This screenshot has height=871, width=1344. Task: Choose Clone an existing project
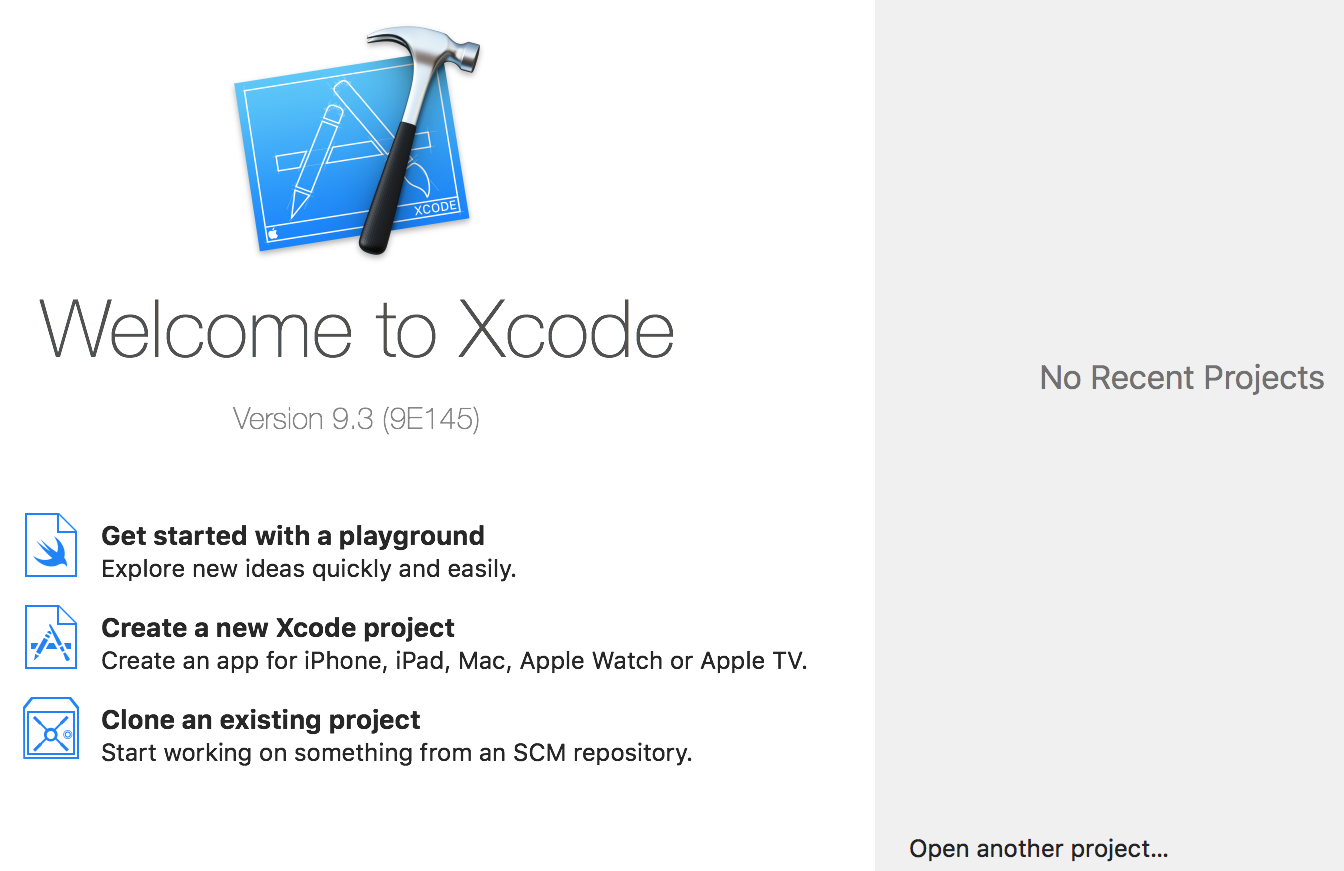click(261, 720)
